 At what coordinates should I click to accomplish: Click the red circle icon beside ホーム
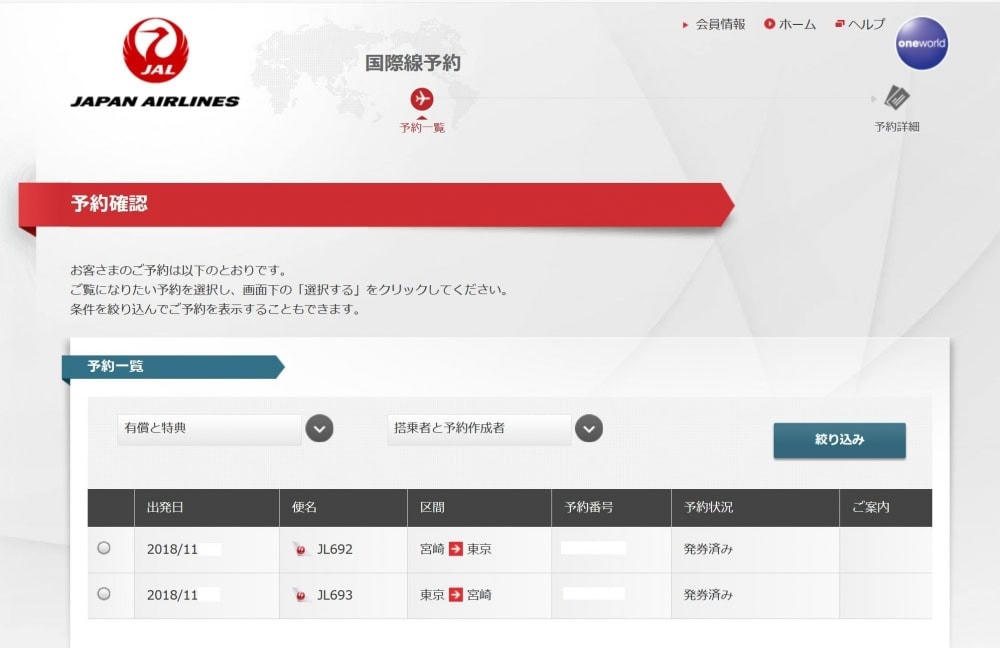pyautogui.click(x=769, y=24)
